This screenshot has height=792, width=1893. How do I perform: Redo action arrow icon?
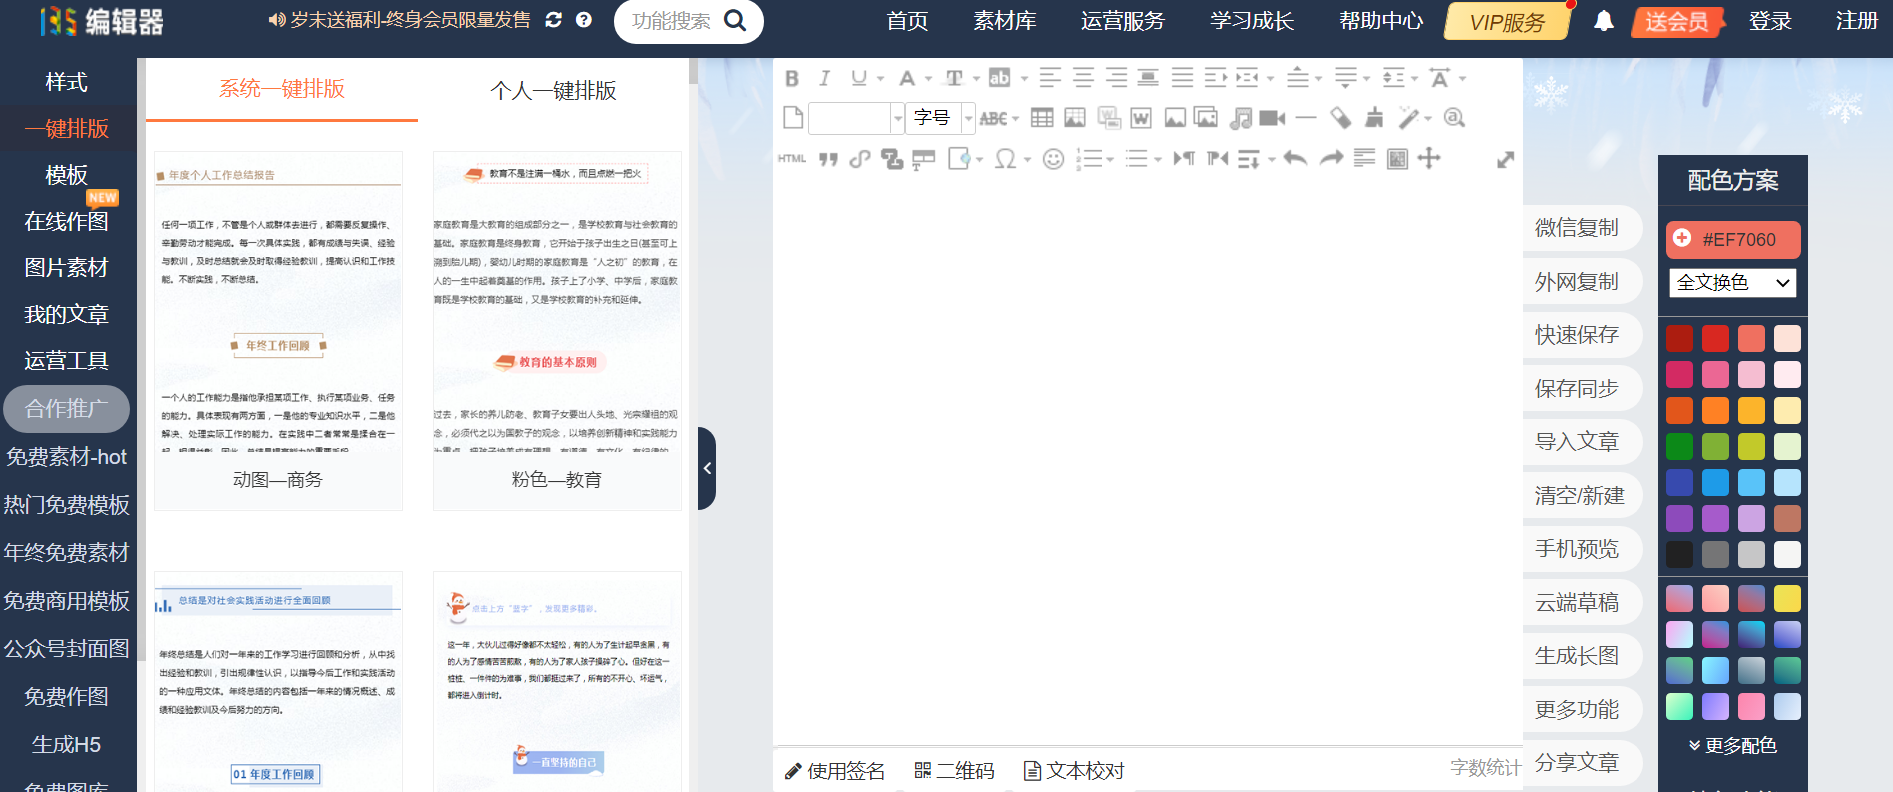(1331, 158)
